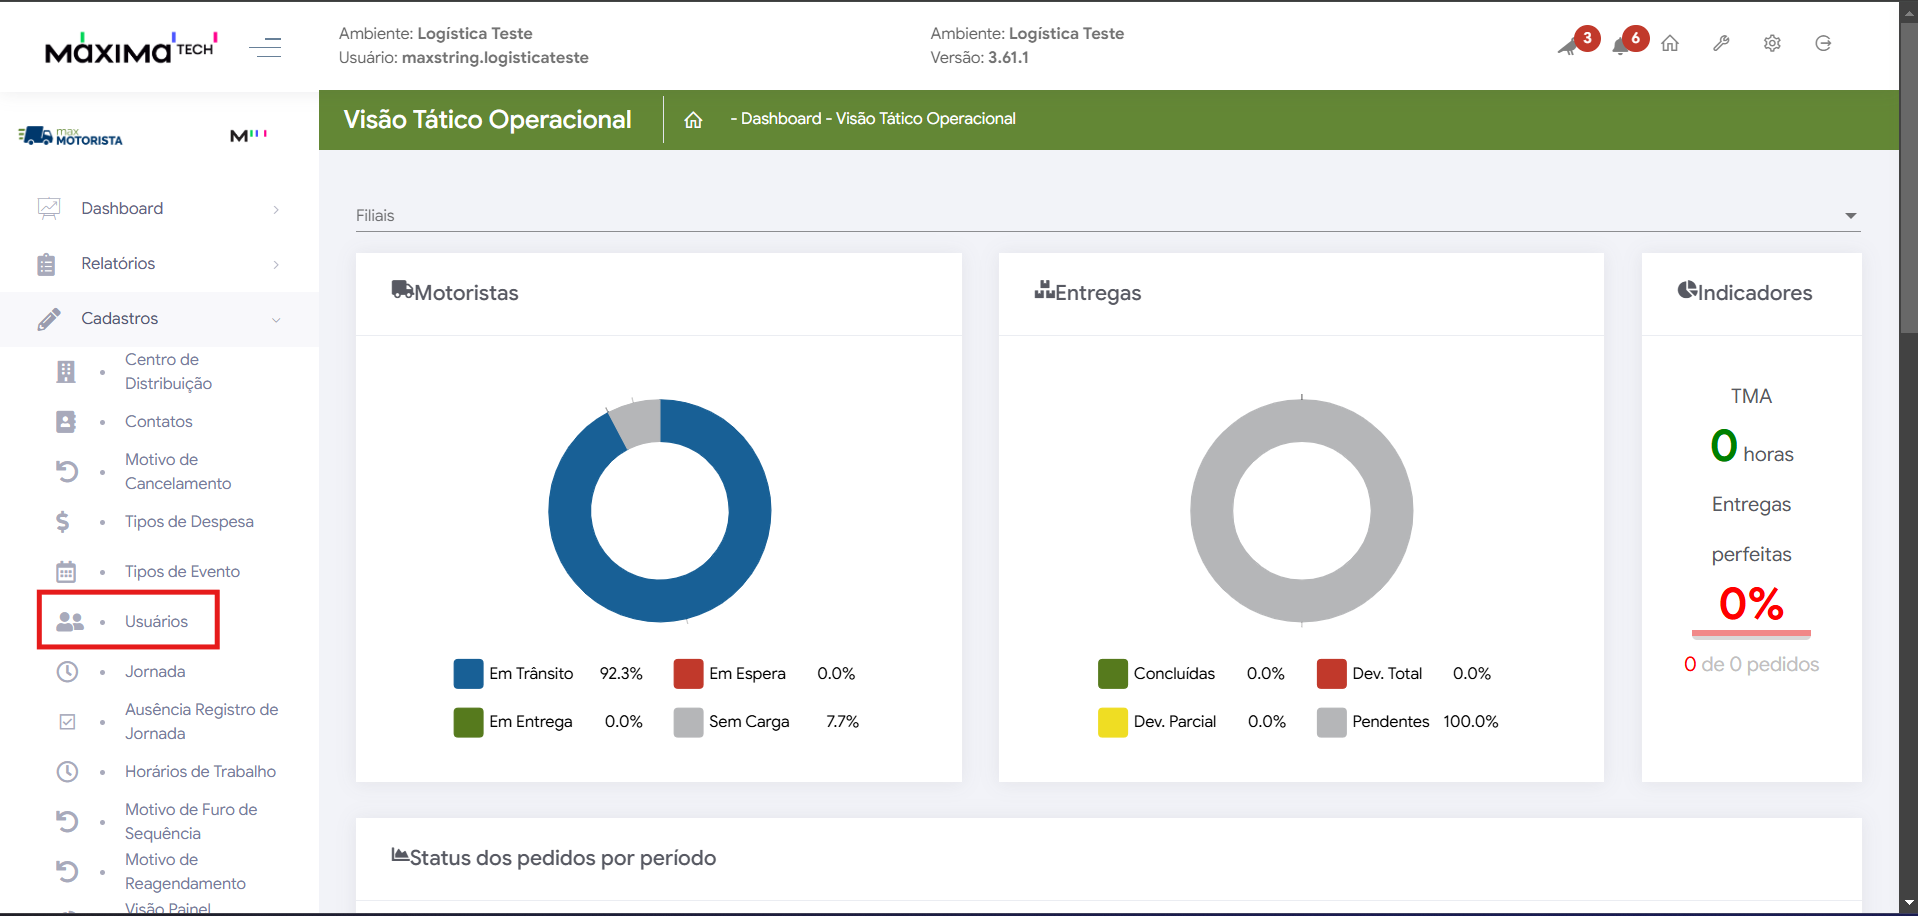Open the alerts icon with 3 badge

click(x=1570, y=45)
